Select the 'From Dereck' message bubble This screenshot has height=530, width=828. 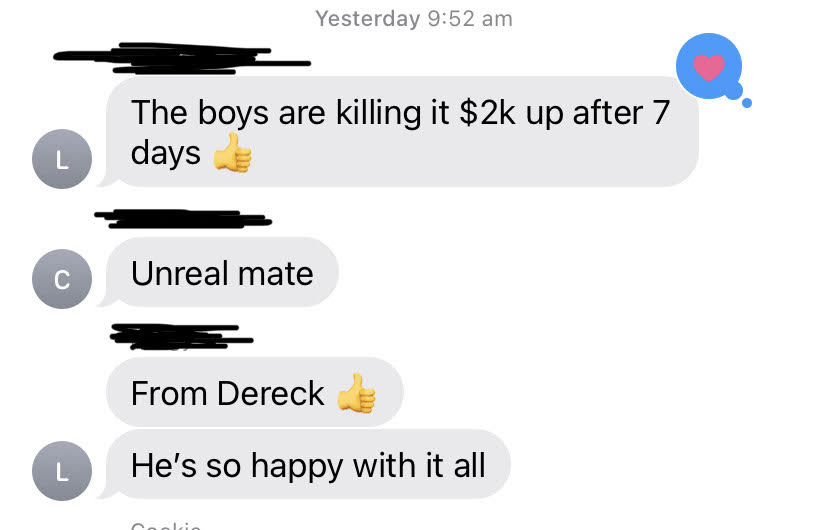[255, 392]
